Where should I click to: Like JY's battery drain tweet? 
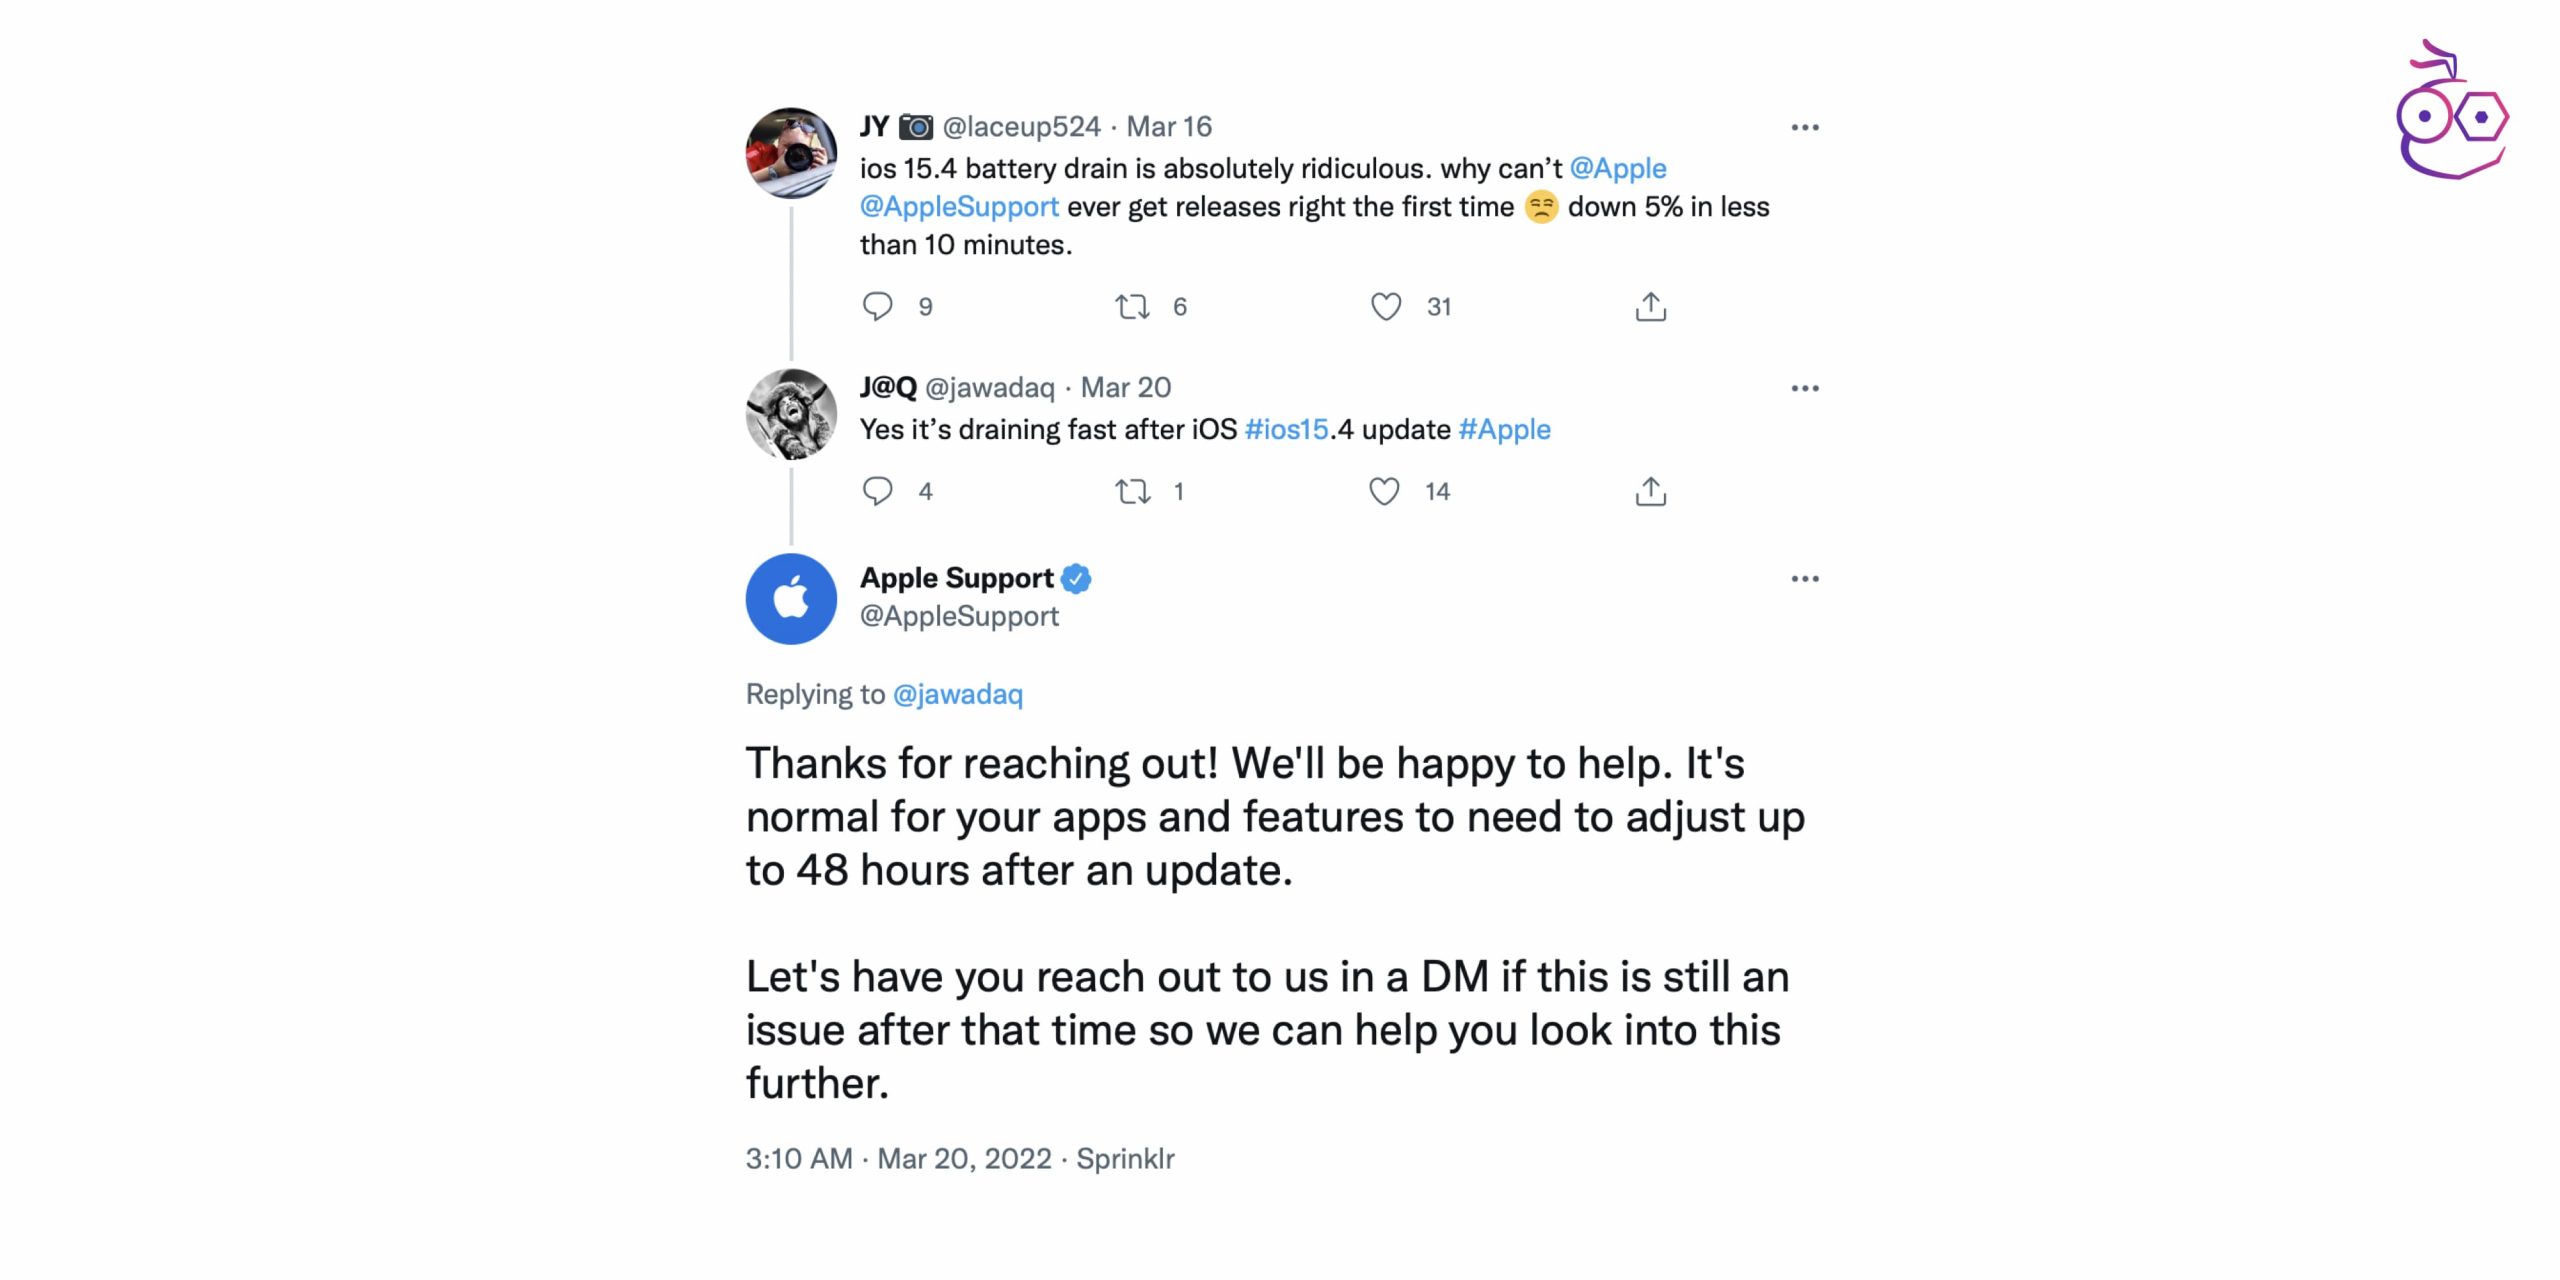[x=1385, y=306]
